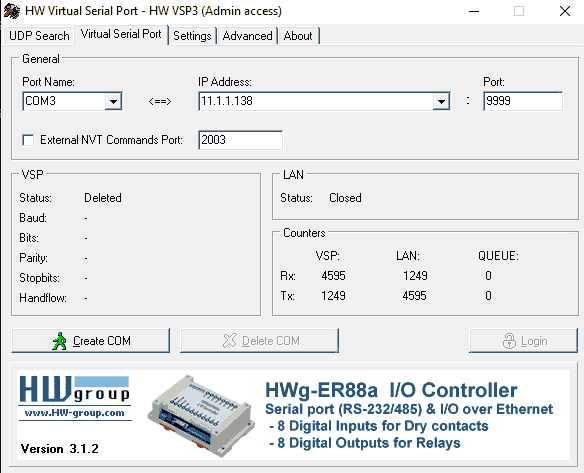
Task: Click the Version 3.1.2 text
Action: (60, 449)
